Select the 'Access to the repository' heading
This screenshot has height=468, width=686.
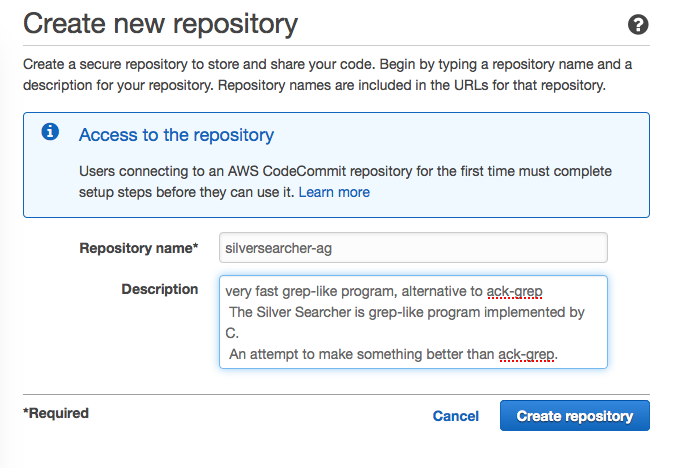176,135
